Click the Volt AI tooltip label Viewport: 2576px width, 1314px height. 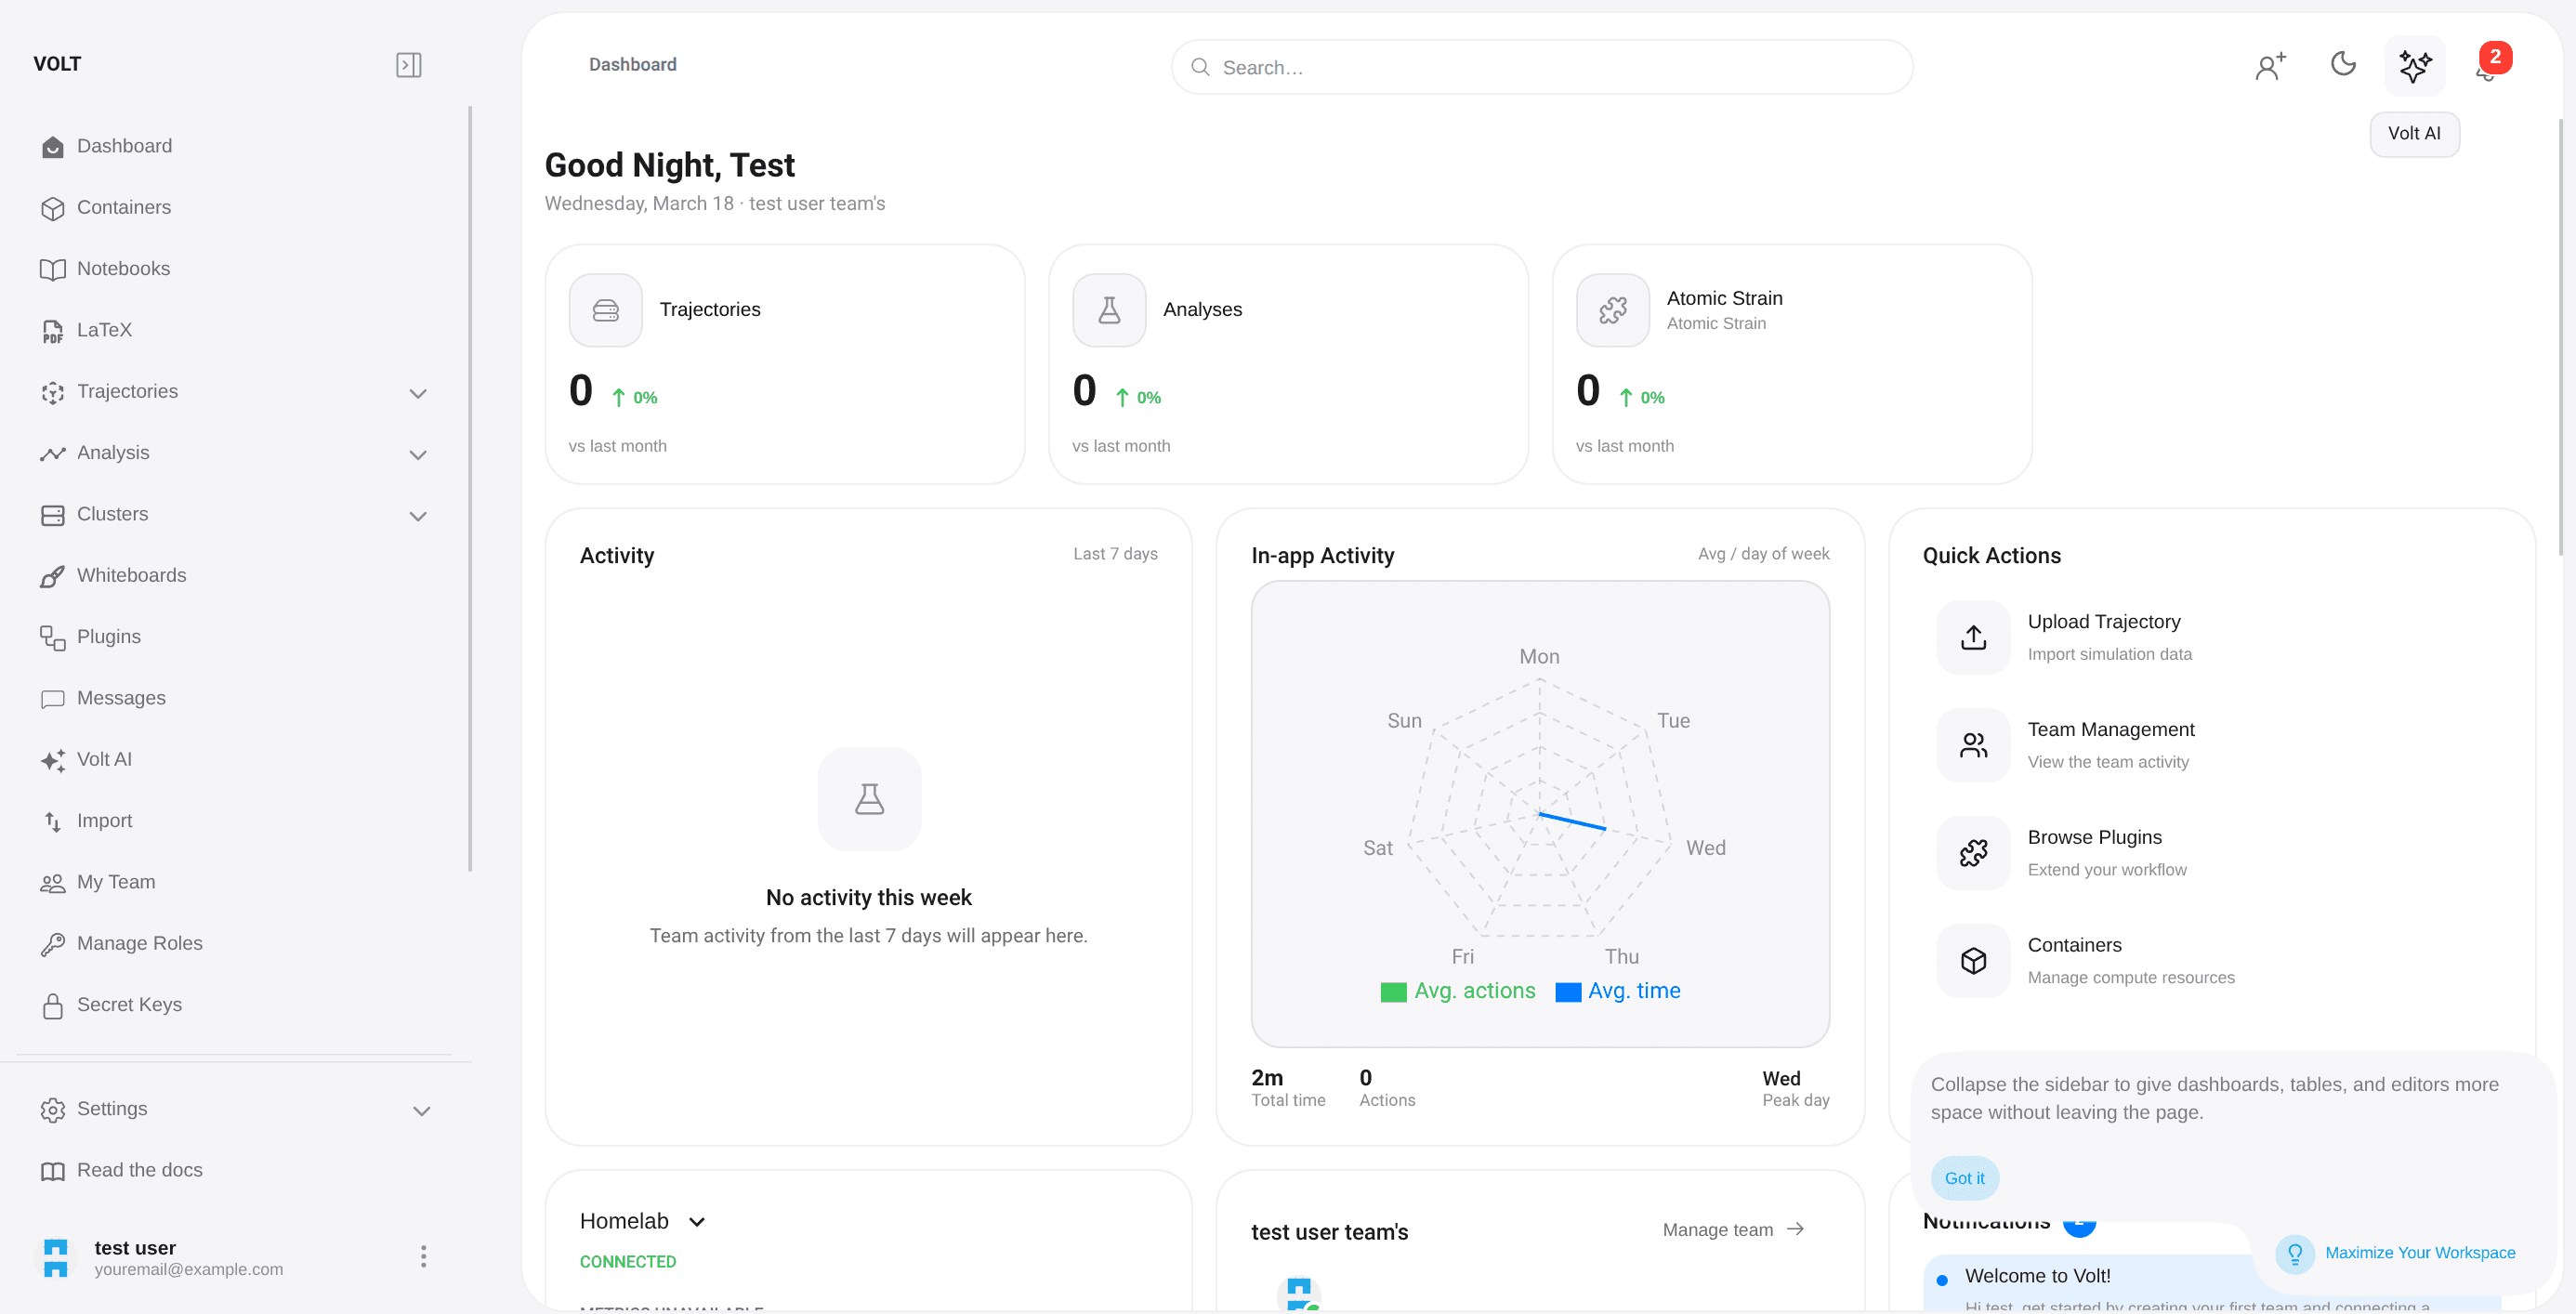coord(2414,134)
